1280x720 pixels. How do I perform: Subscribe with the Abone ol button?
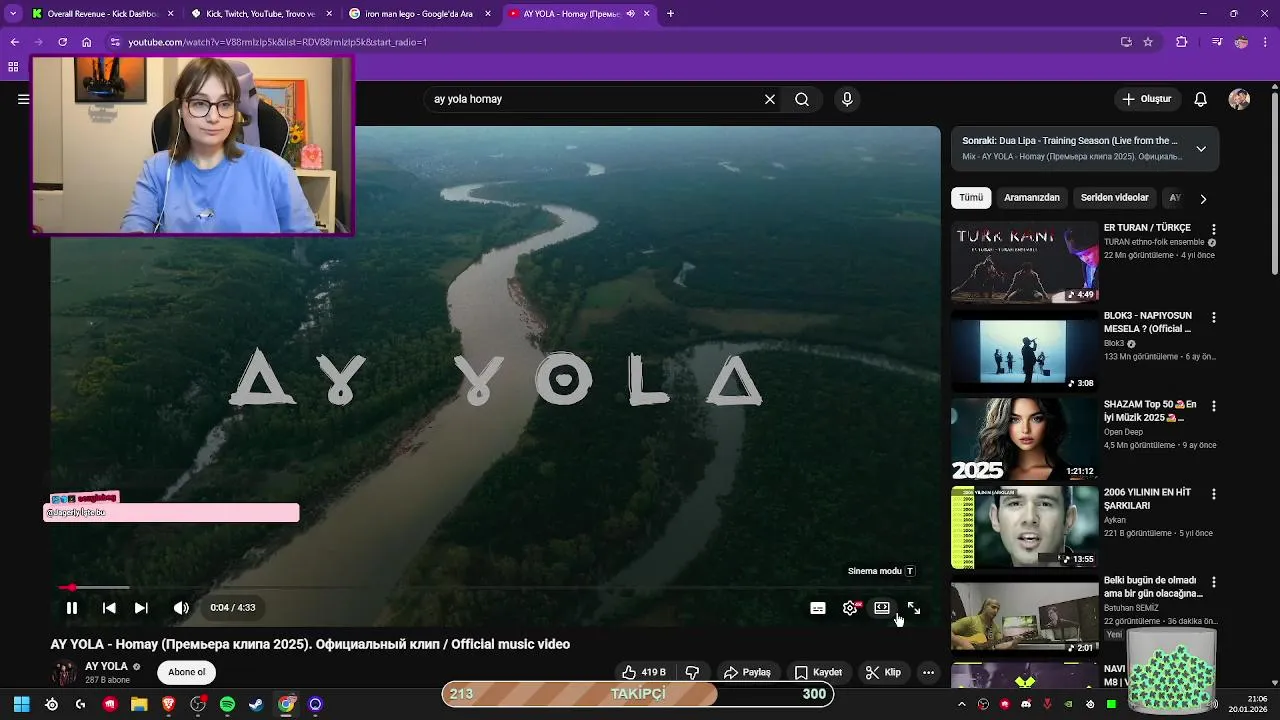click(186, 672)
